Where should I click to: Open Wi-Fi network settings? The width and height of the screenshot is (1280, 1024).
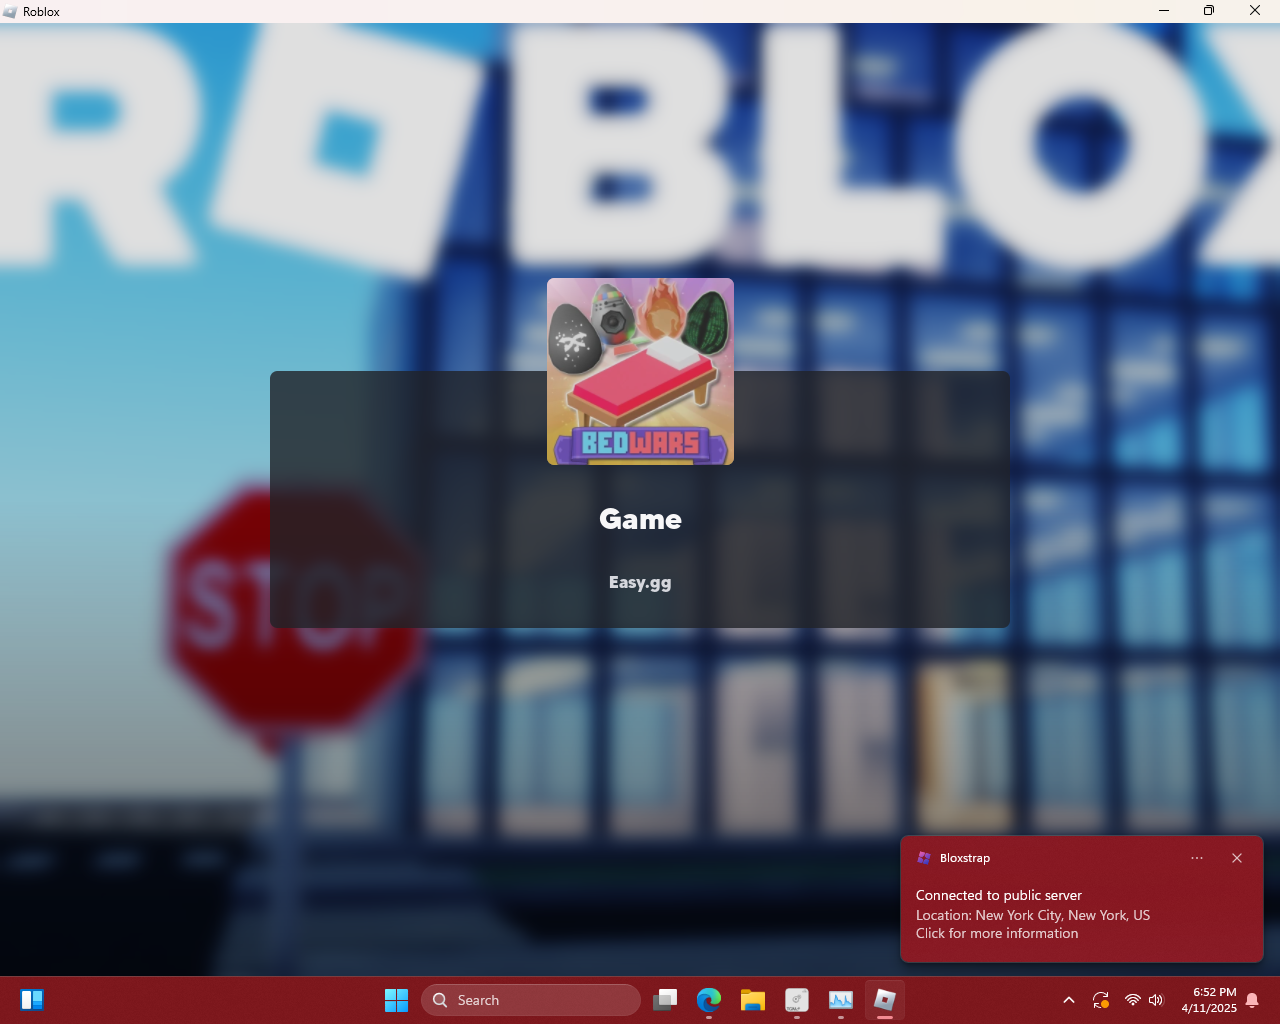(x=1132, y=1000)
